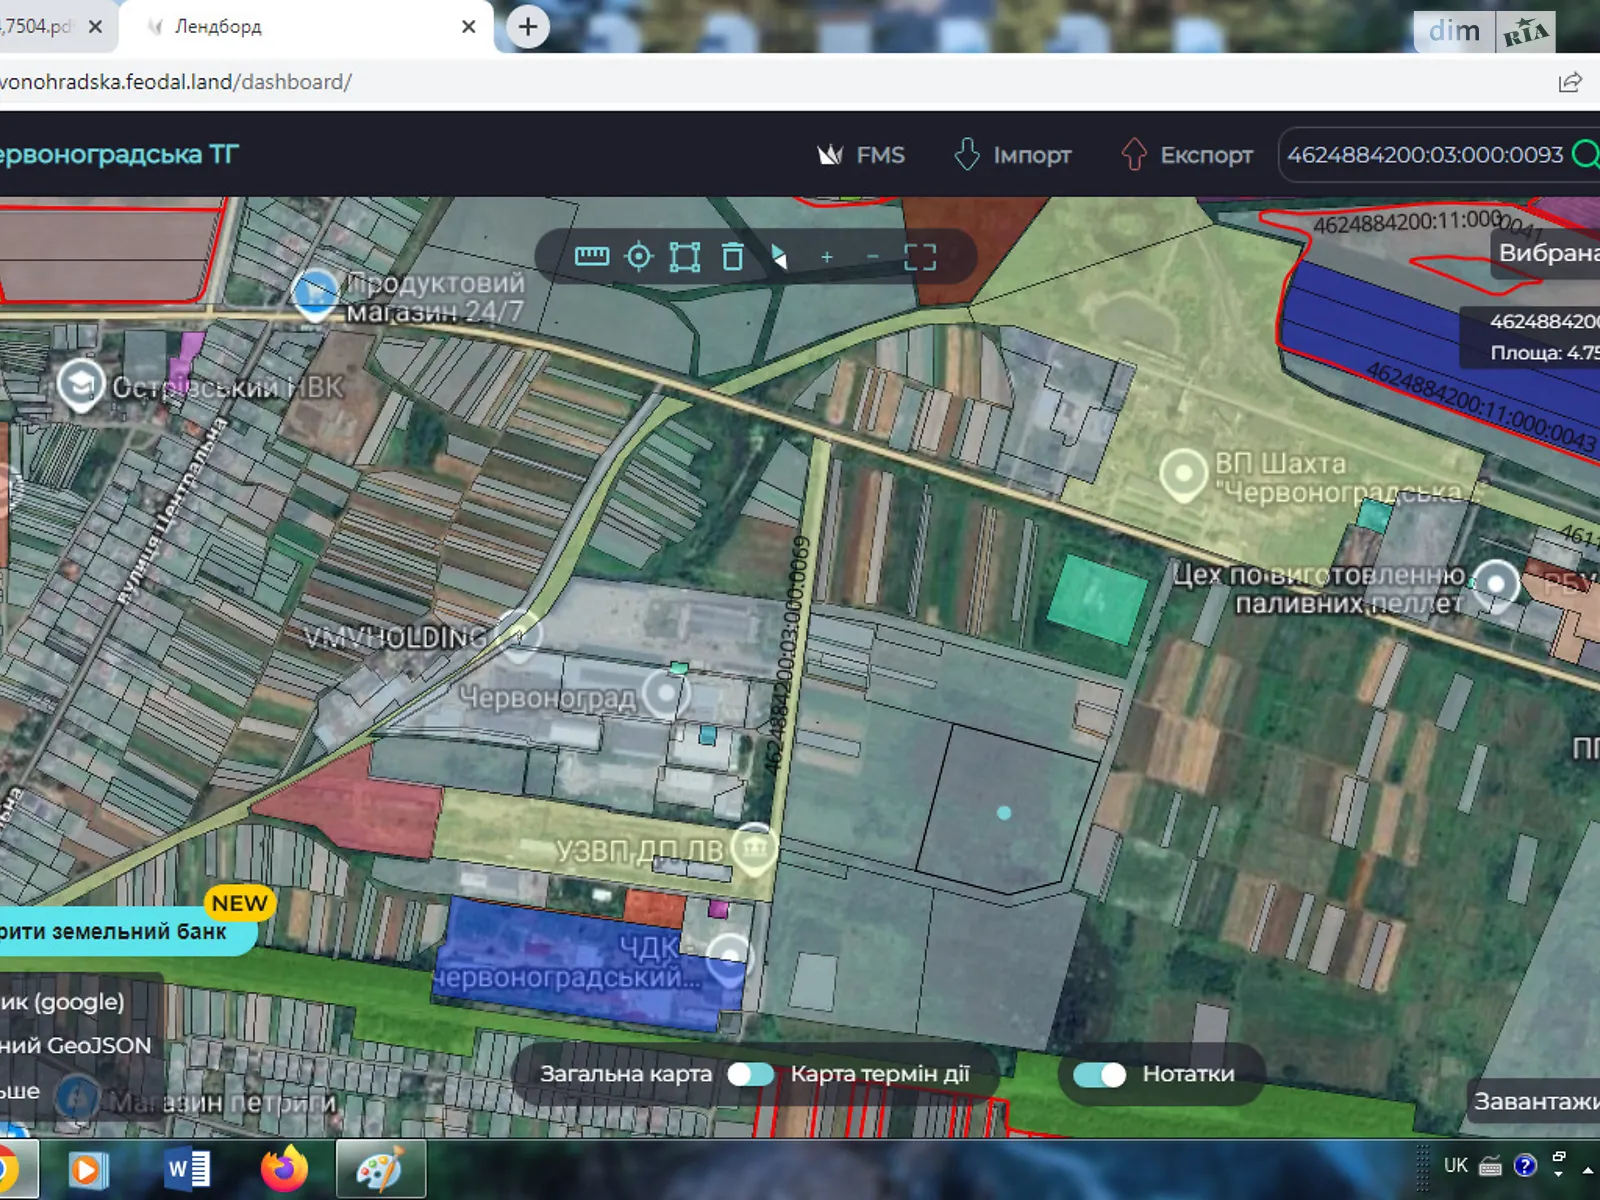Open Firefox from the taskbar

point(284,1168)
